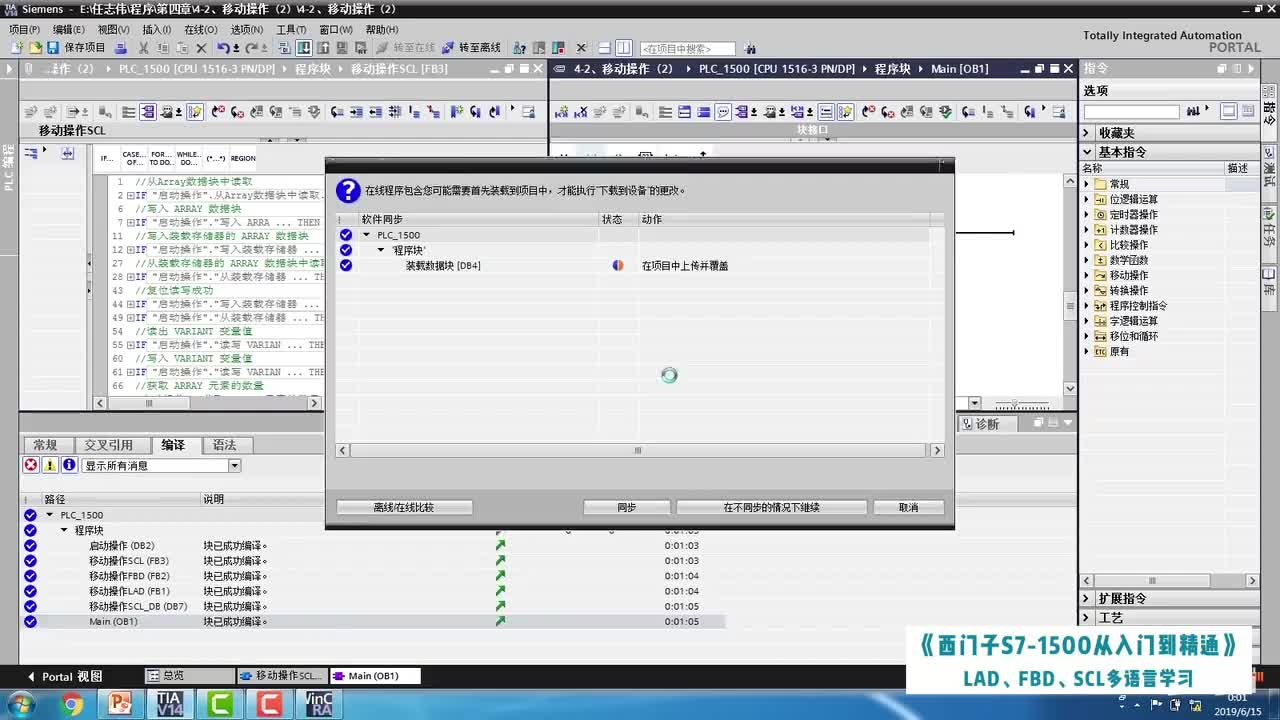
Task: Click the WHILE... DO... snippet icon
Action: 188,158
